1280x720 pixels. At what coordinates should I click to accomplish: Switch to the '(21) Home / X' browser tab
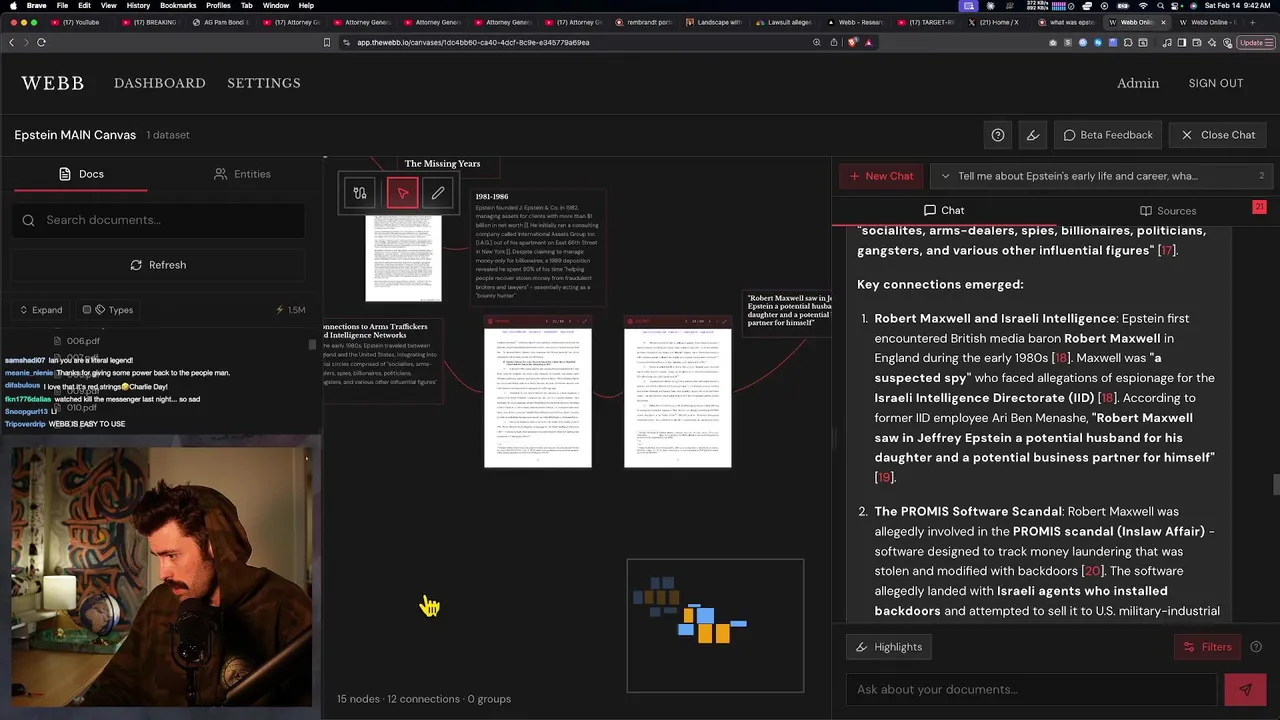(x=998, y=22)
